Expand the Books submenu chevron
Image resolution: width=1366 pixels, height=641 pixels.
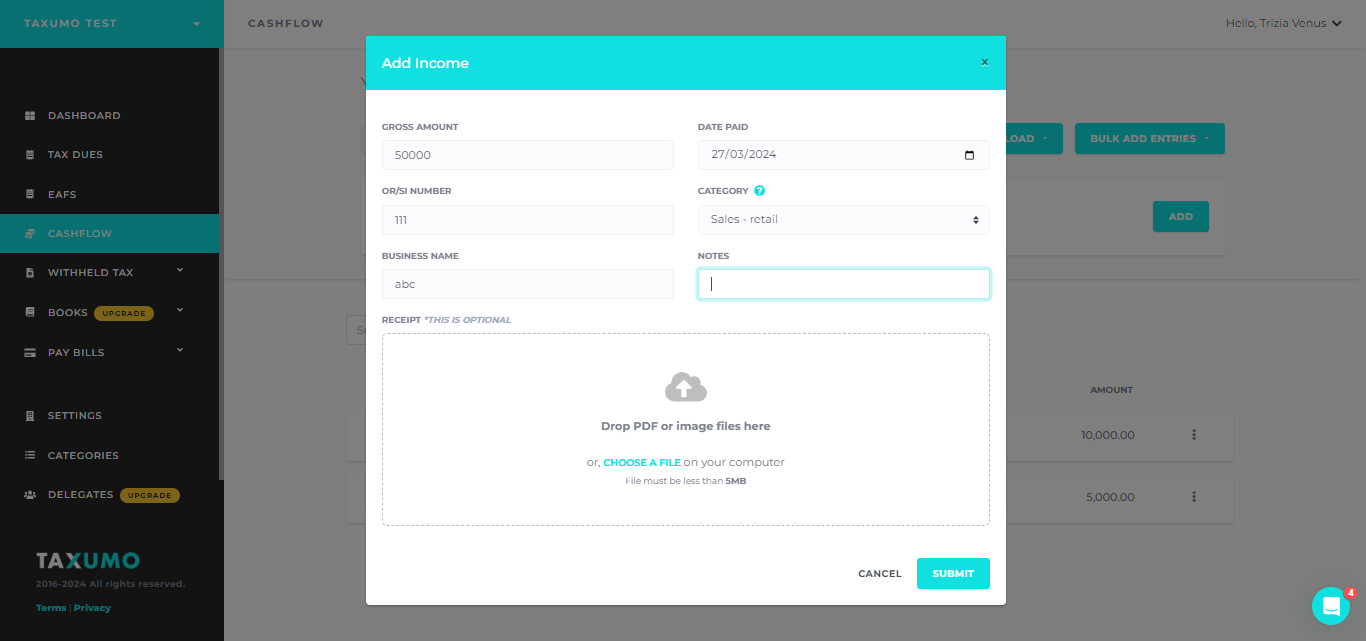[x=180, y=310]
